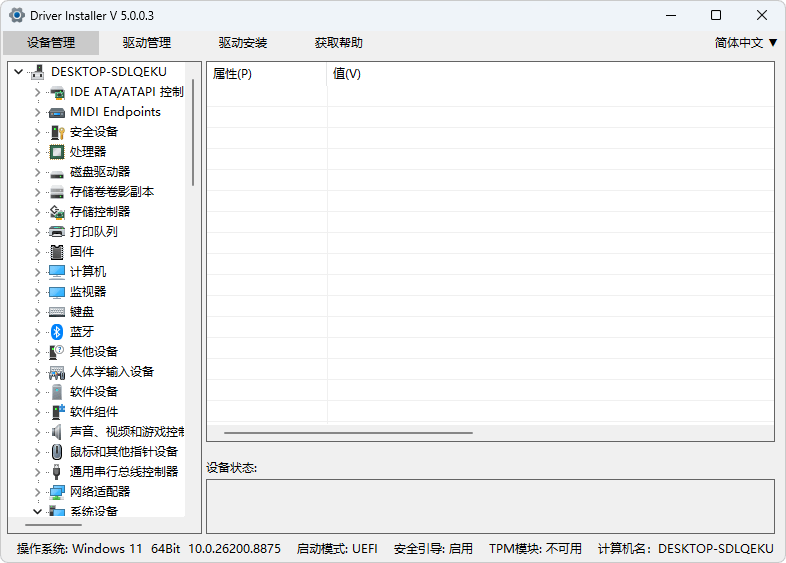The width and height of the screenshot is (786, 563).
Task: Click the 其他设备 unknown device icon
Action: pos(57,352)
